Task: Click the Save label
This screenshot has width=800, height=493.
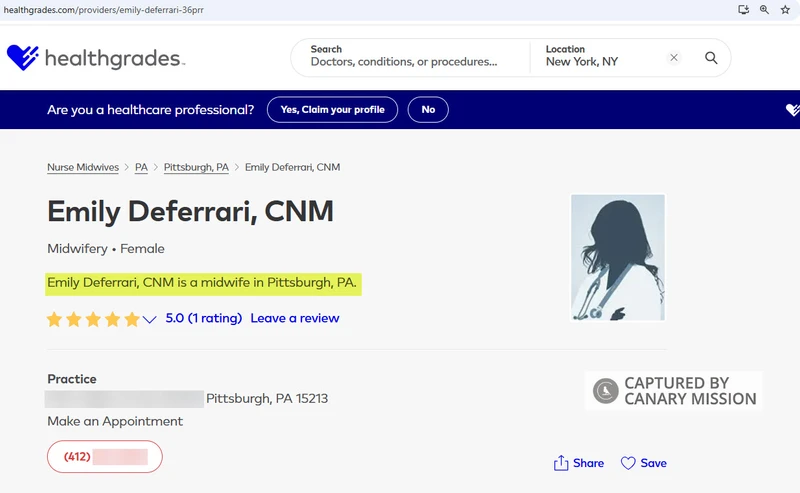Action: point(654,463)
